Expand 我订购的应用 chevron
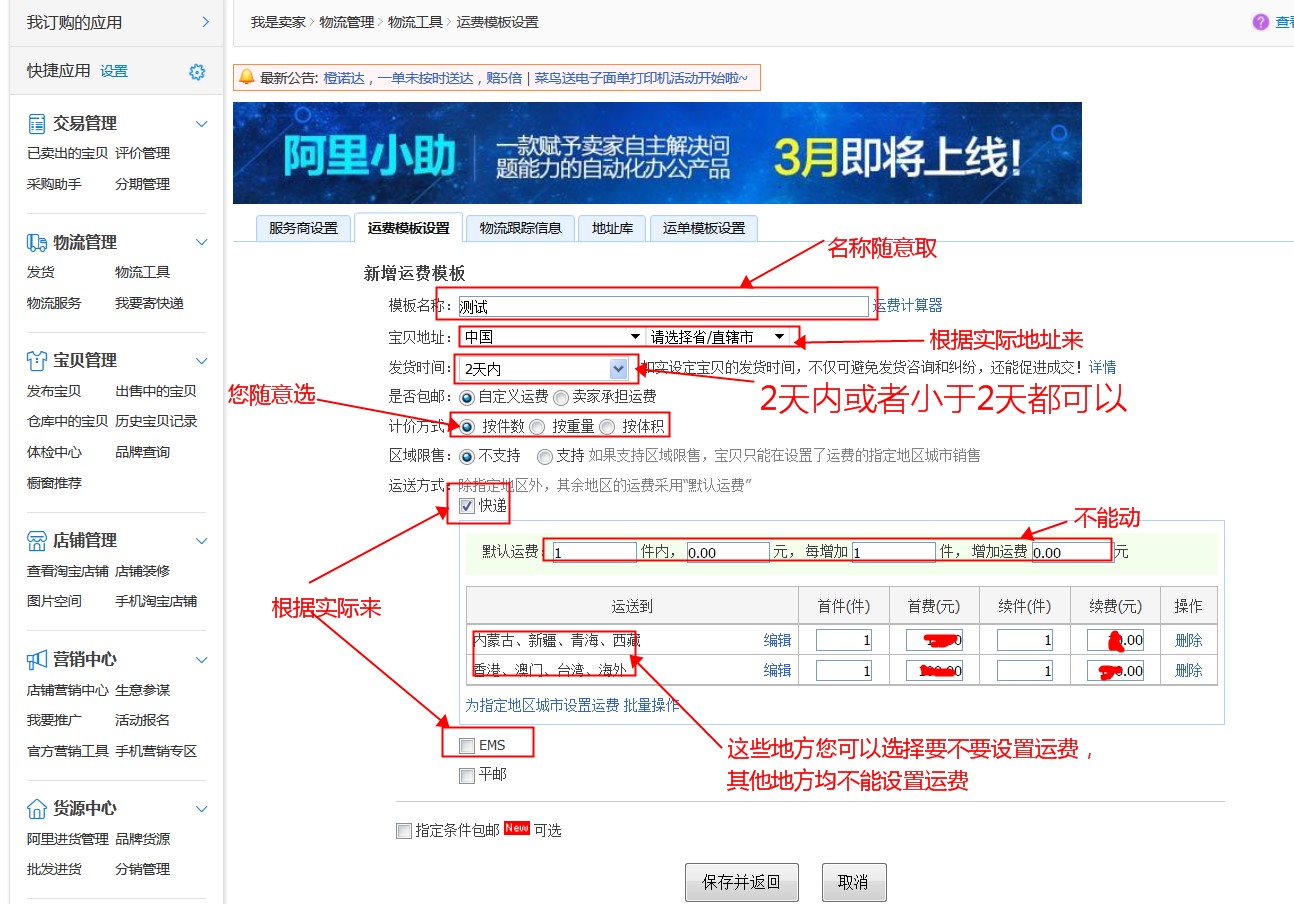The height and width of the screenshot is (904, 1294). [205, 22]
